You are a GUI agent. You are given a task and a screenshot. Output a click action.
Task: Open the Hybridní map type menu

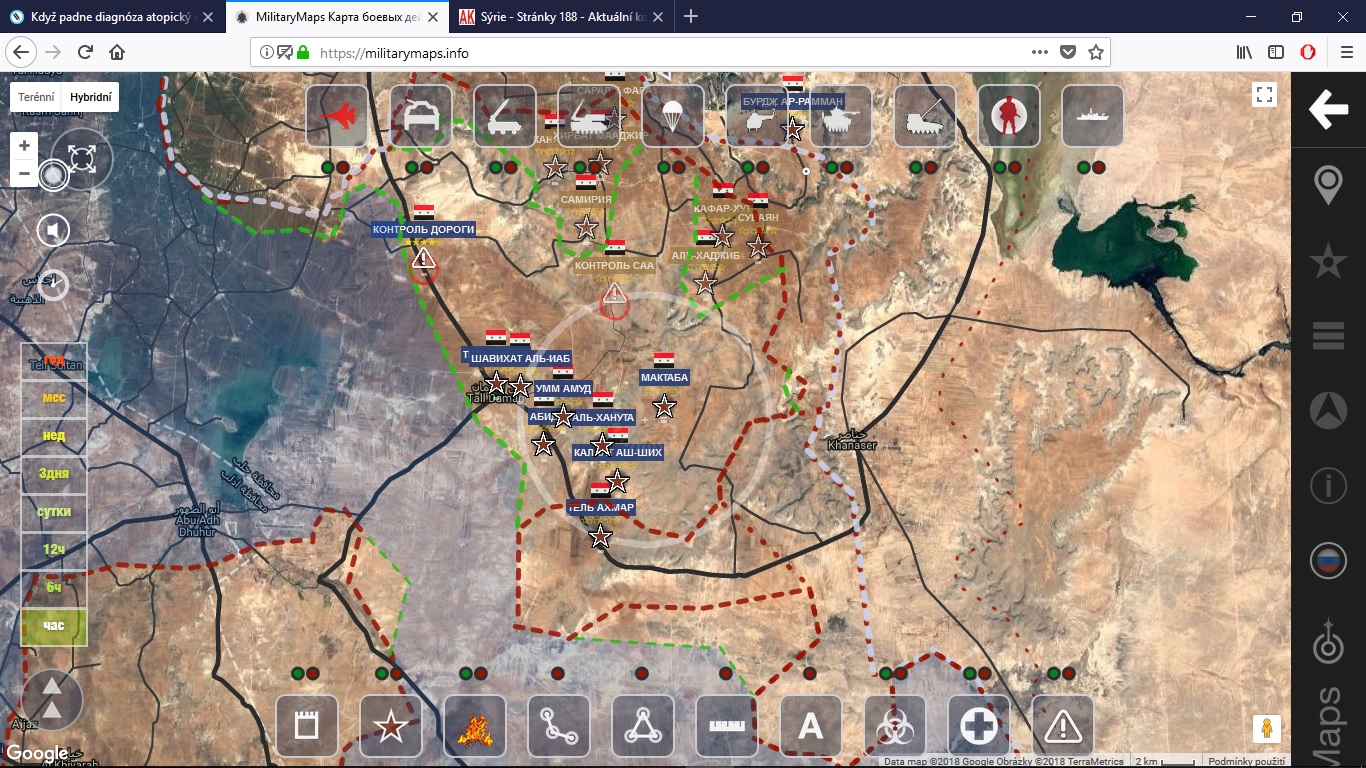[x=90, y=97]
